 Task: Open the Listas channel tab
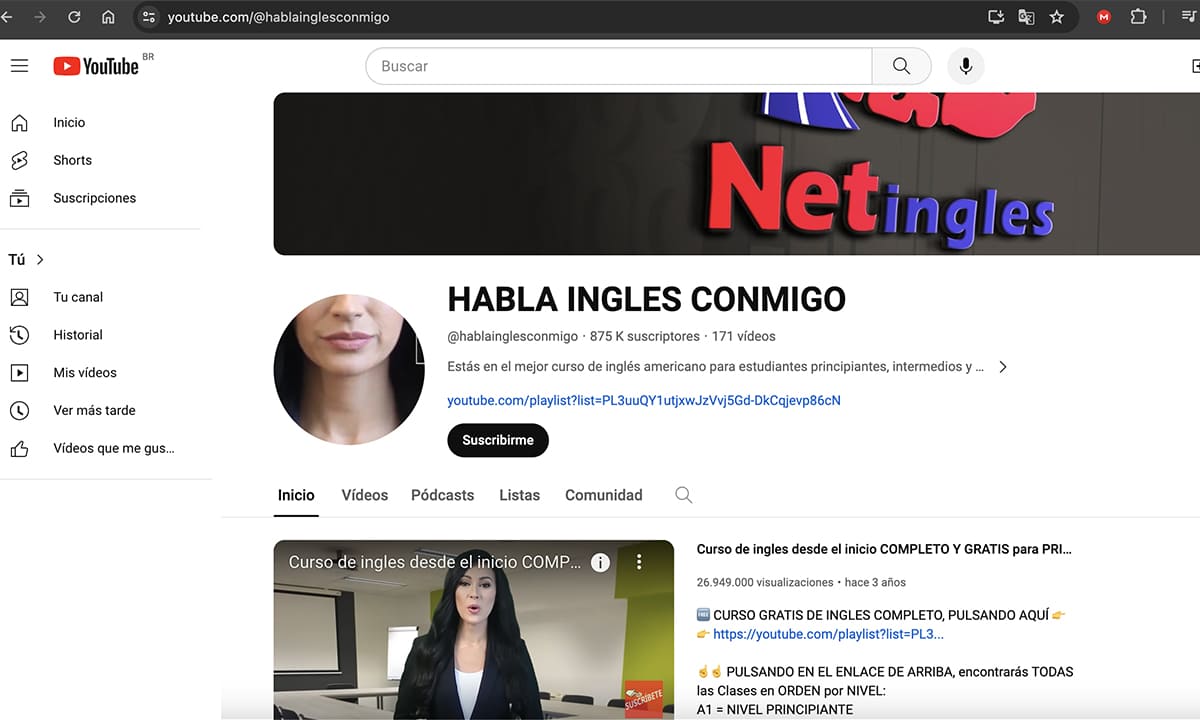click(520, 495)
